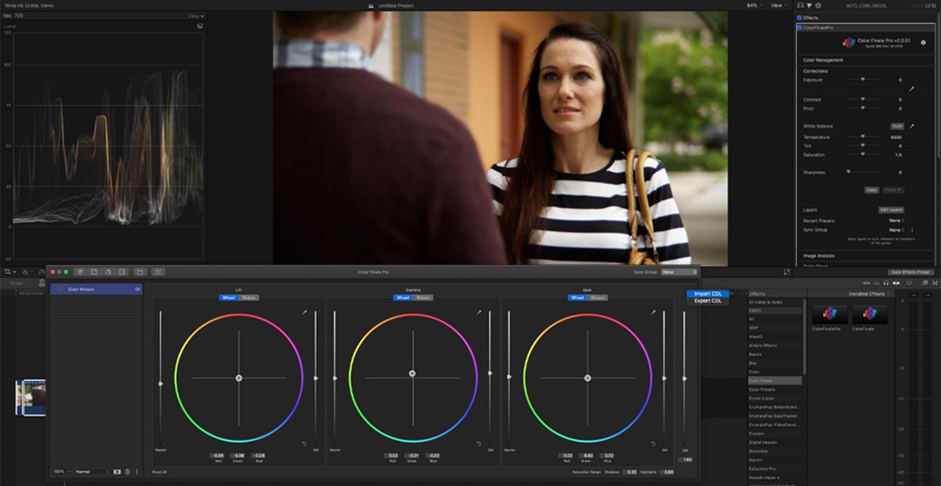The image size is (941, 486).
Task: Click the Edit Layers button
Action: 891,210
